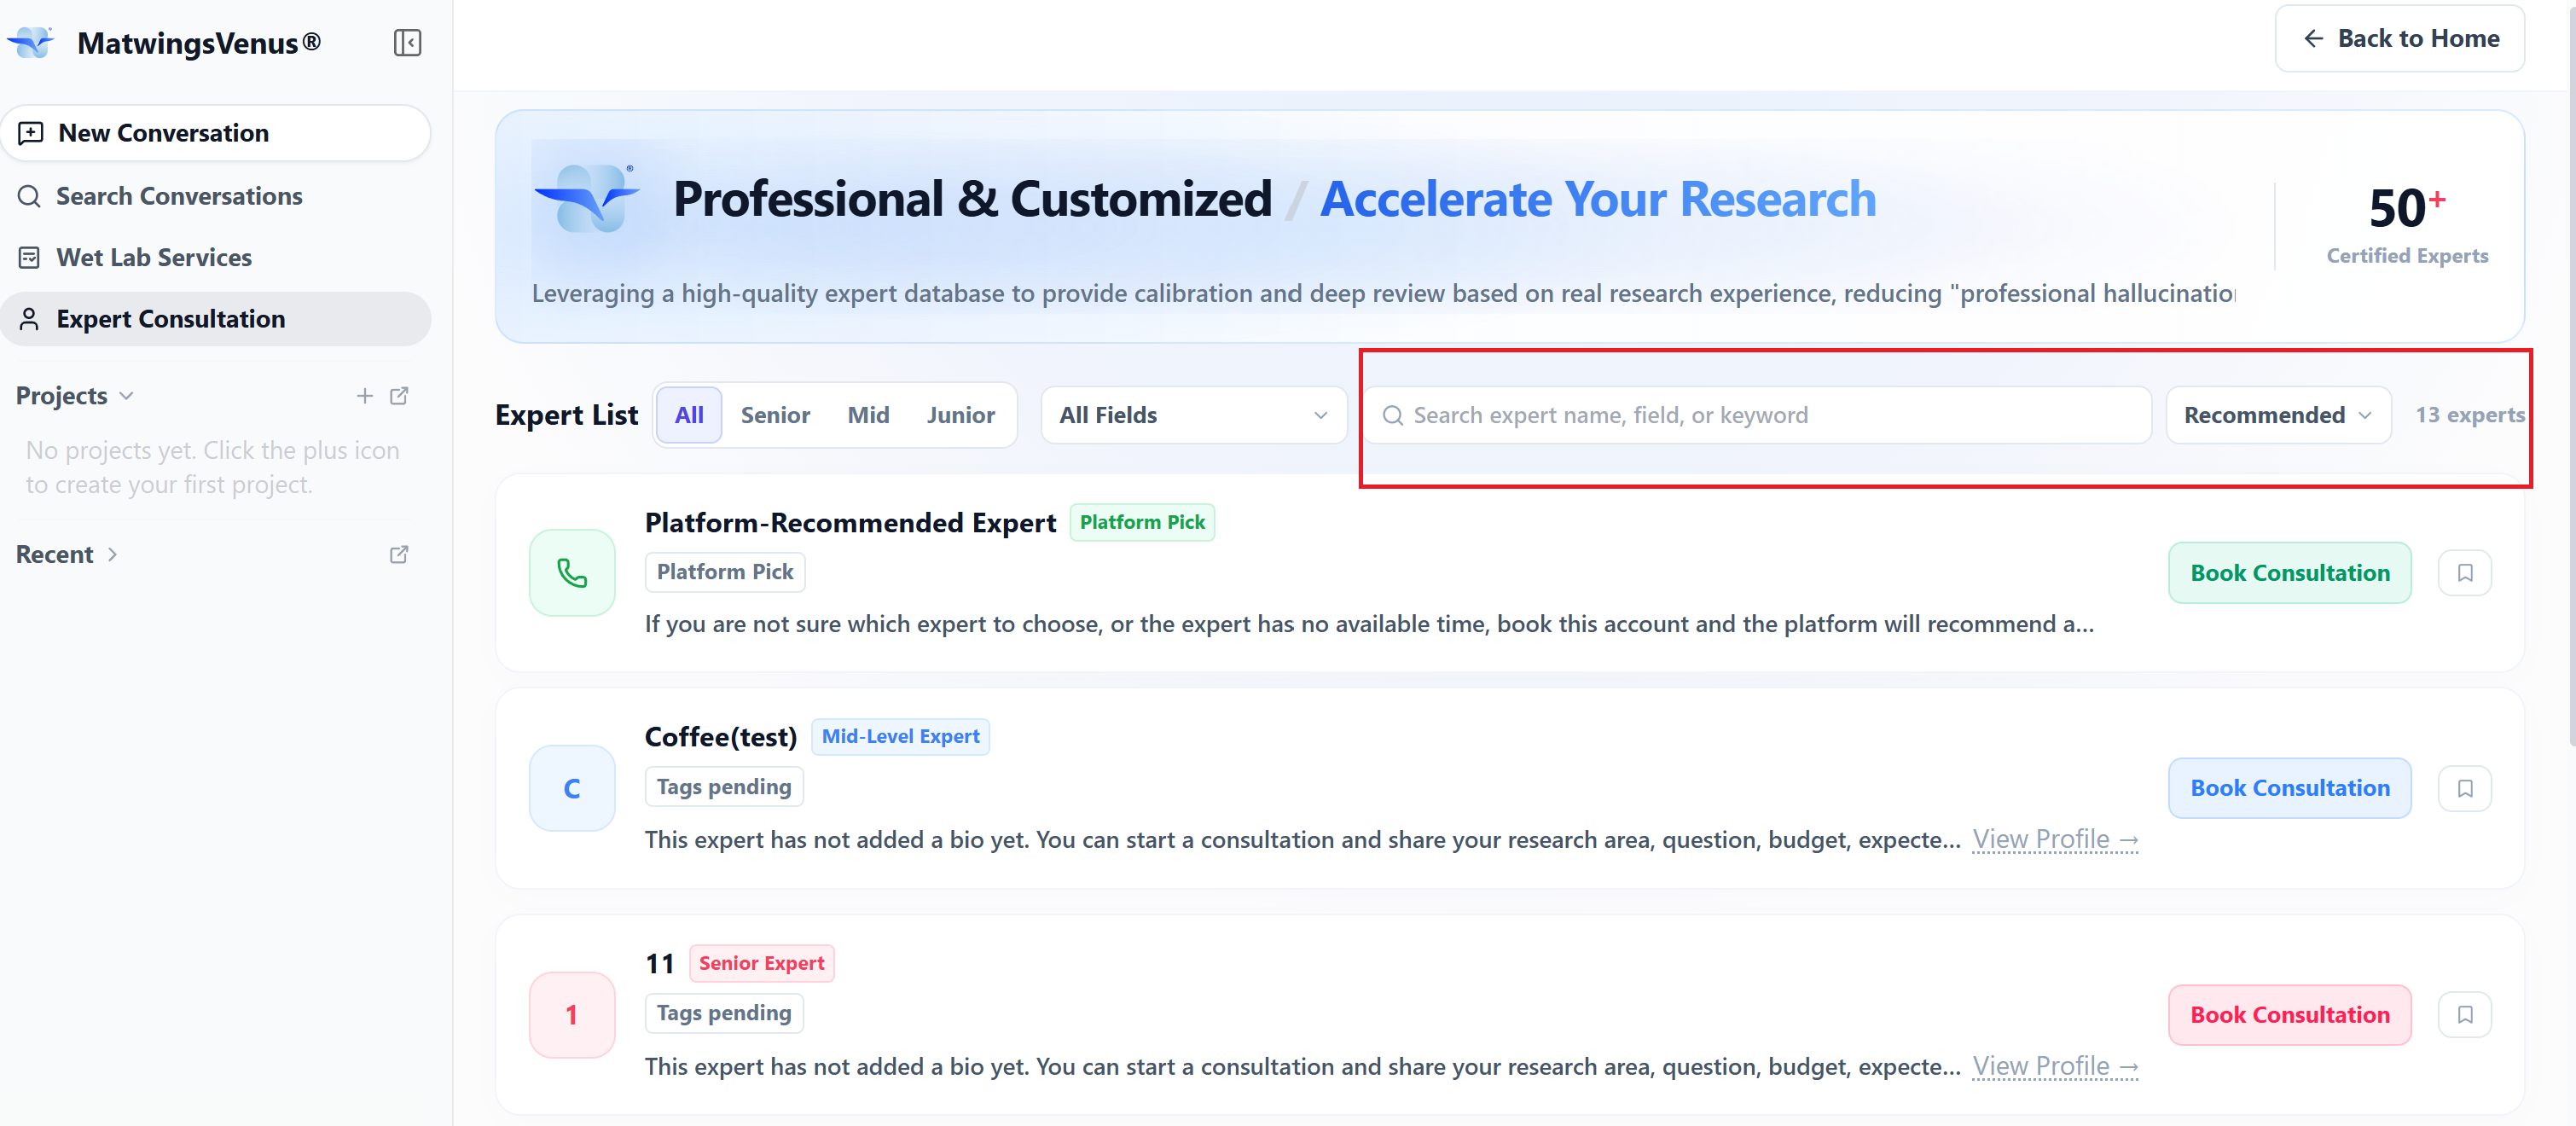
Task: Click the green Platform Pick badge
Action: [1142, 522]
